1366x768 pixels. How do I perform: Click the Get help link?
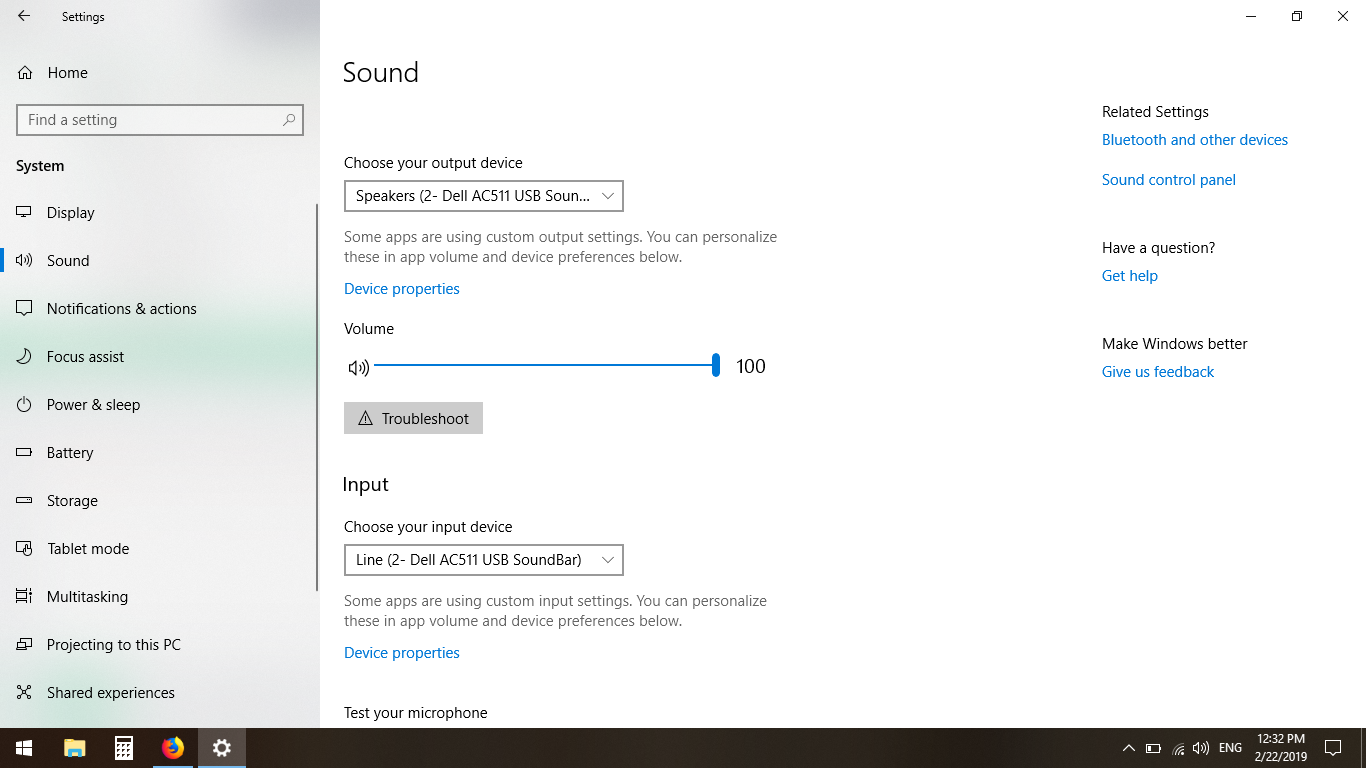(x=1130, y=276)
